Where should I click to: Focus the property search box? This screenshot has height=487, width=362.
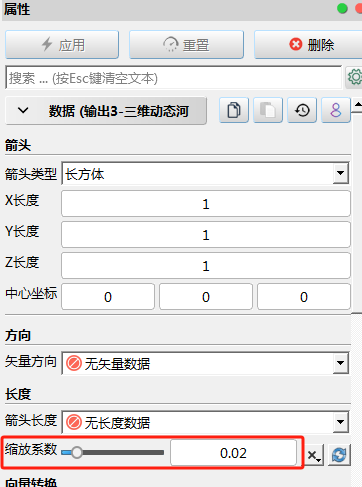point(174,78)
